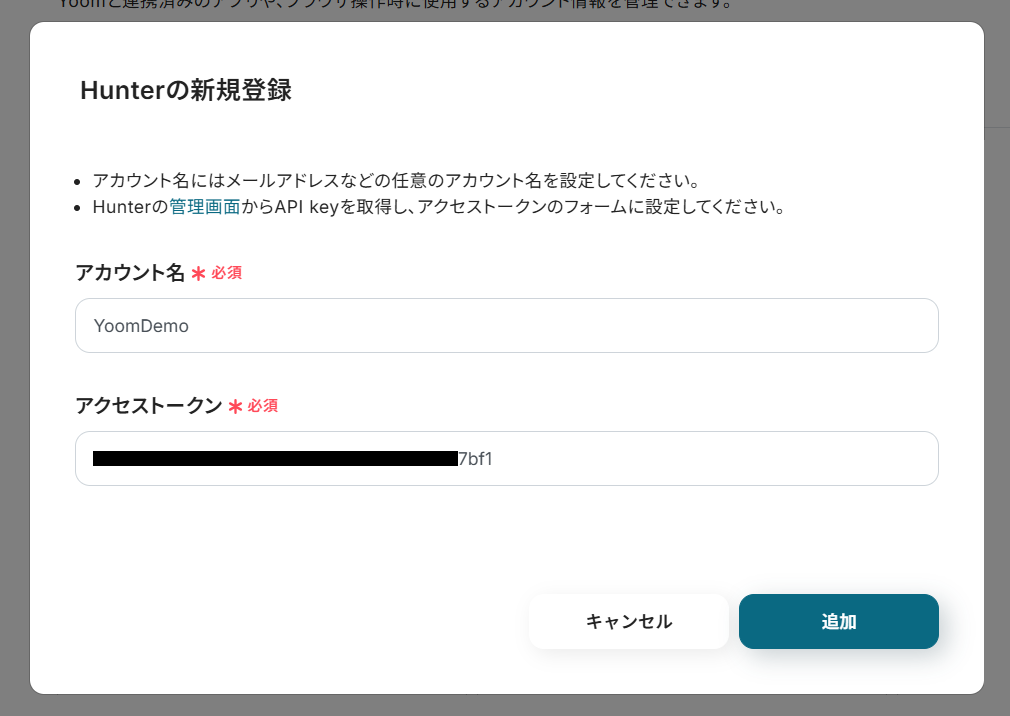
Task: Focus the アクセストークン input field
Action: point(506,458)
